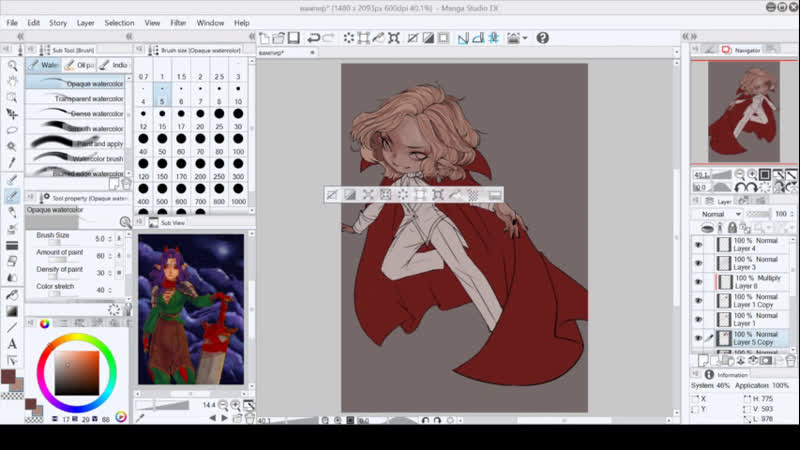The image size is (800, 450).
Task: Select the Watercolor sub tool tab
Action: click(44, 65)
